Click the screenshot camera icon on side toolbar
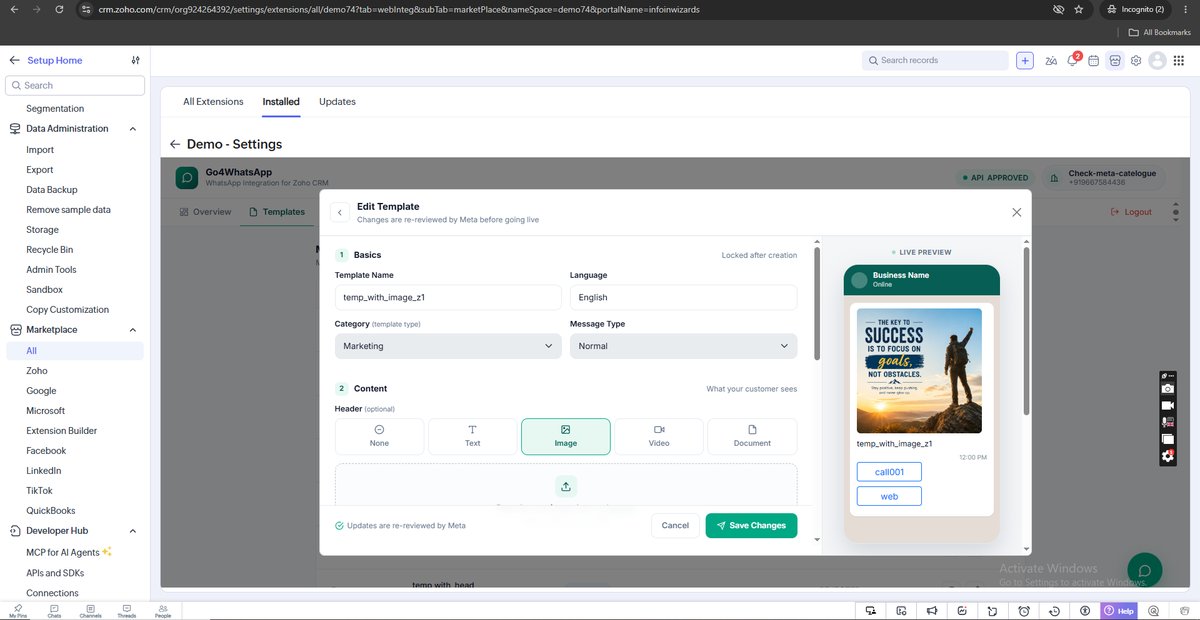The width and height of the screenshot is (1200, 620). tap(1167, 388)
